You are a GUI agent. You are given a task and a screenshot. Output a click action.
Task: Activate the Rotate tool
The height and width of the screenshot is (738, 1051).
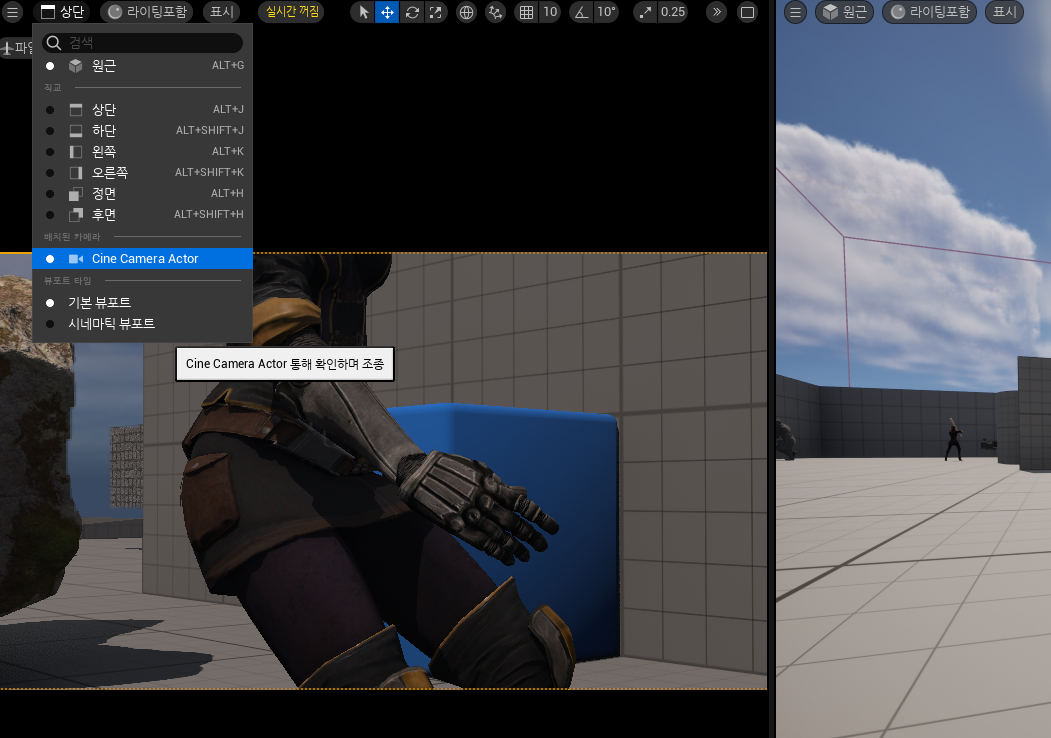point(412,12)
